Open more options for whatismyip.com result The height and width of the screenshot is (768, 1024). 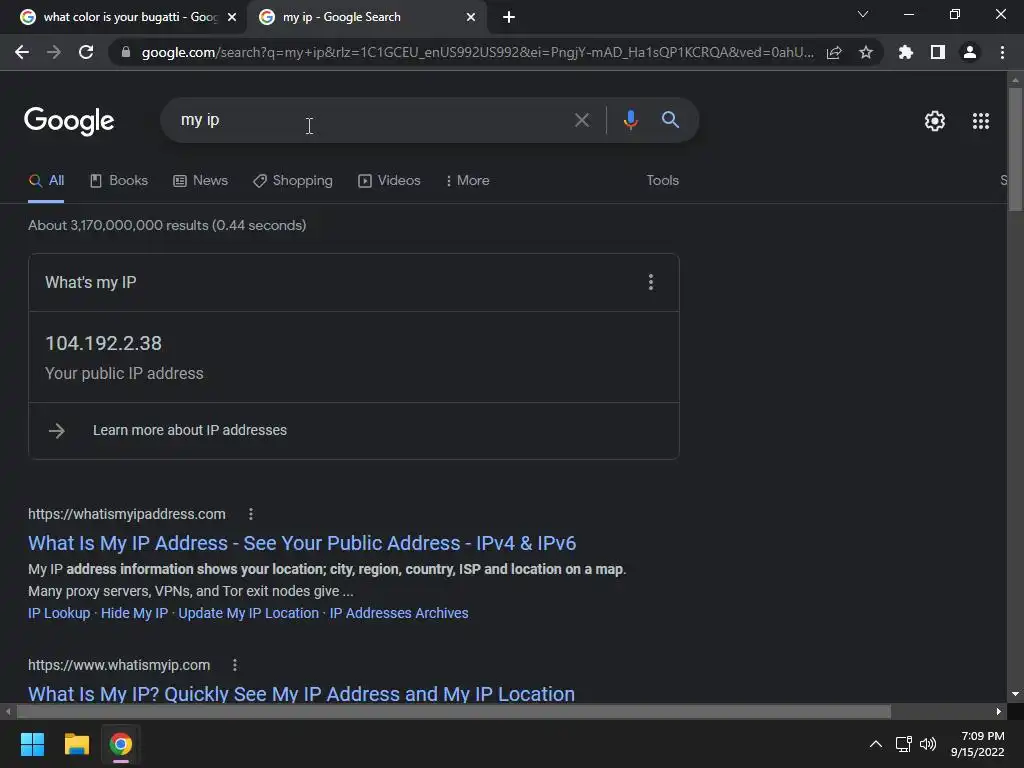pyautogui.click(x=235, y=665)
